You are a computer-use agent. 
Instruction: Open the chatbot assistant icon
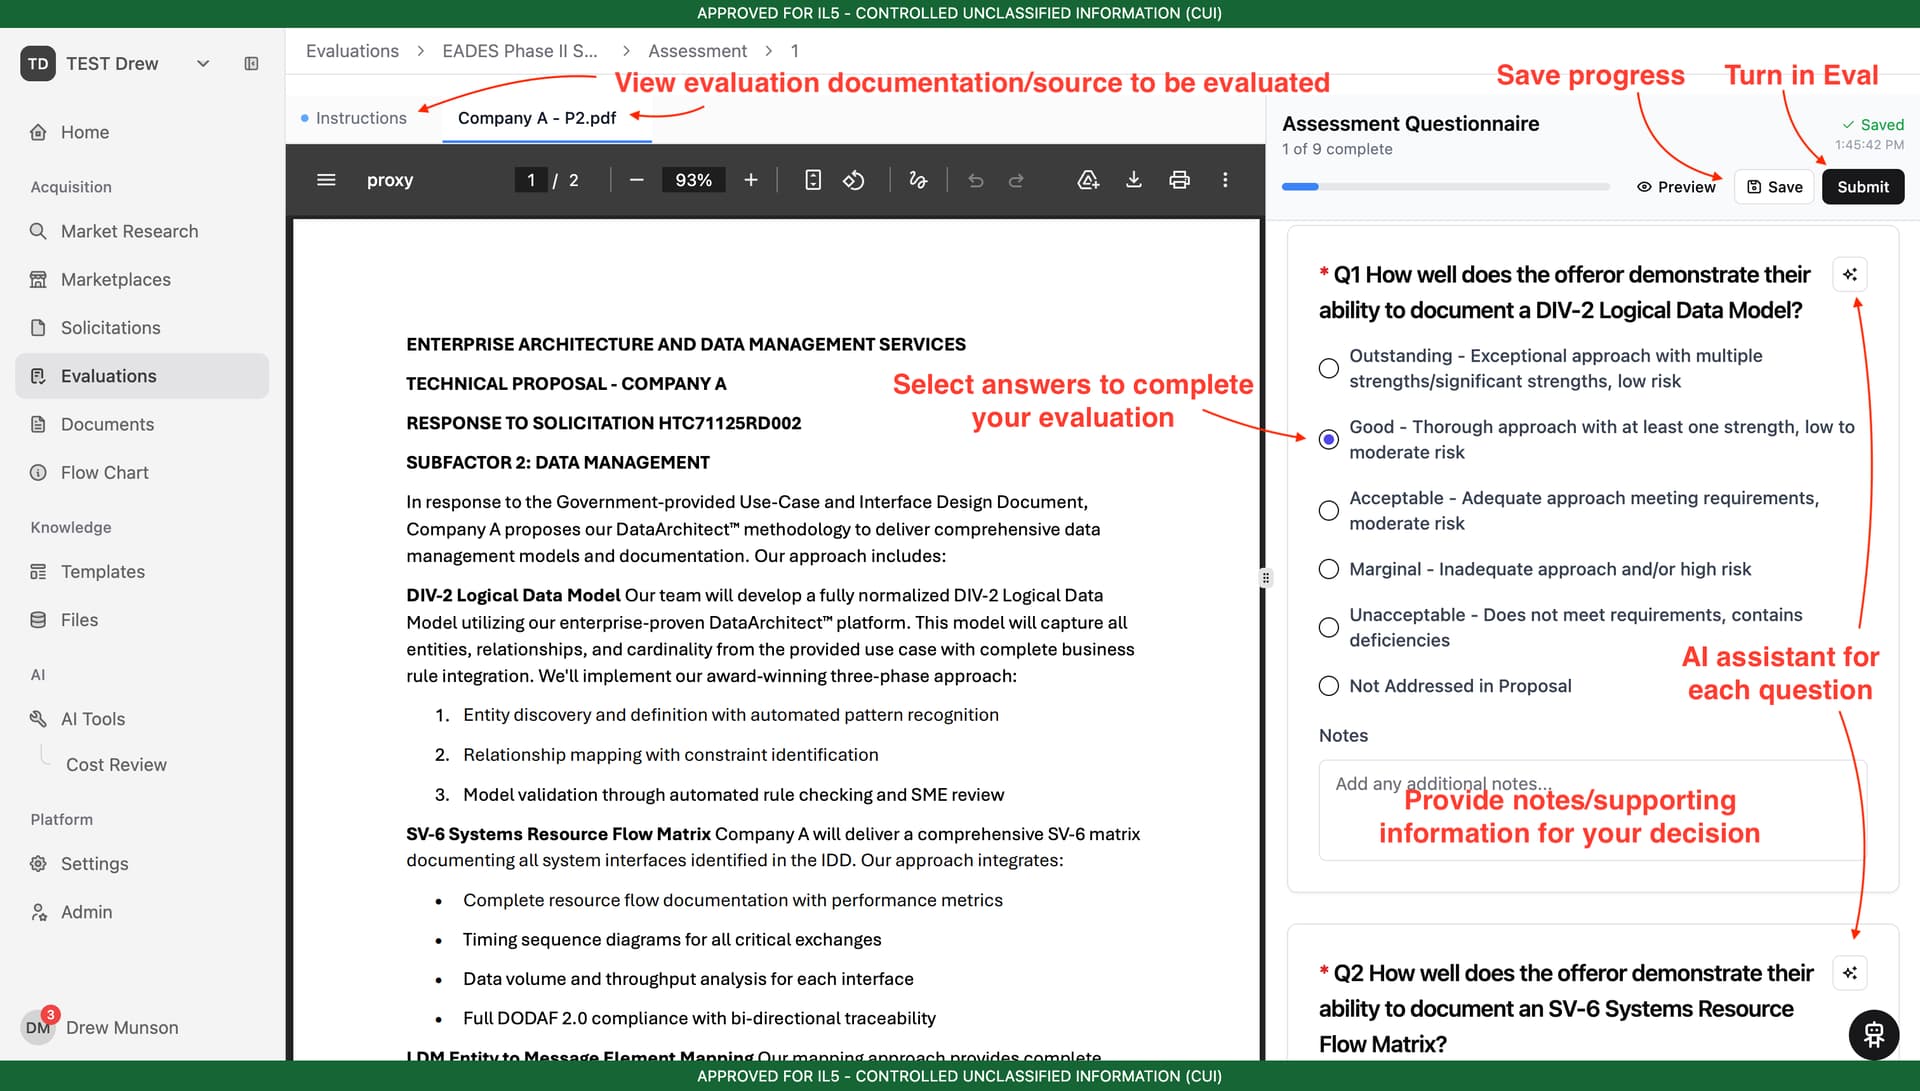coord(1873,1034)
